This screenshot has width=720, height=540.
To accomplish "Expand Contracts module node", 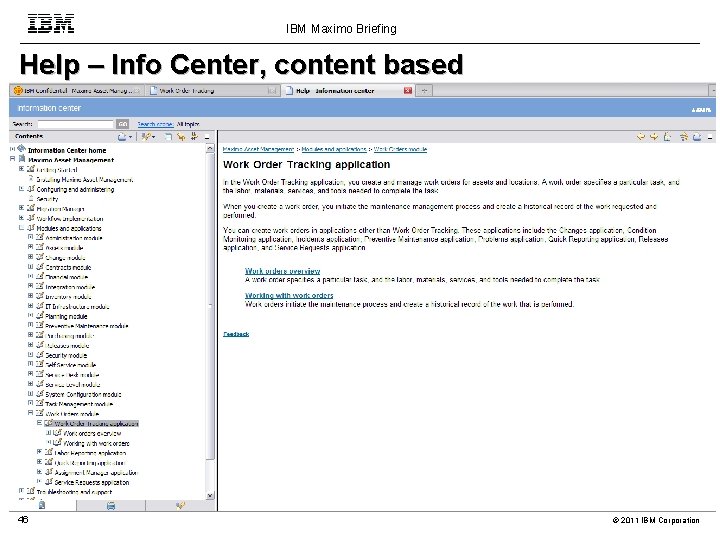I will tap(30, 267).
